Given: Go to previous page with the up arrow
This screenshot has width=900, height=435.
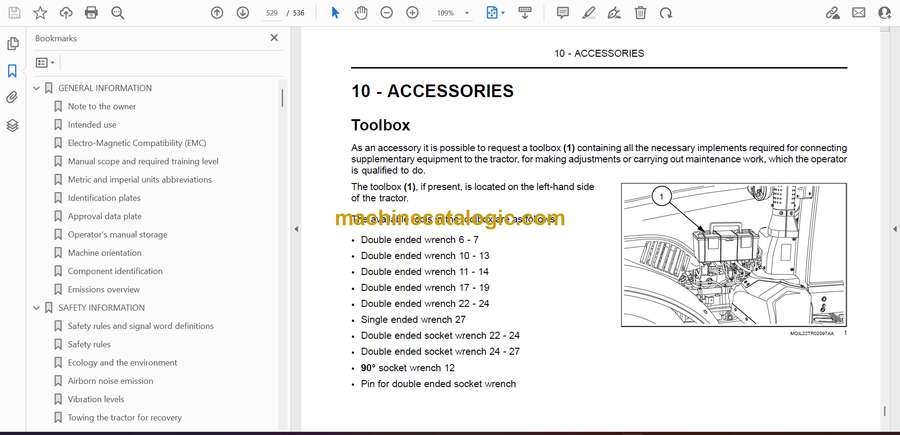Looking at the screenshot, I should (x=216, y=13).
